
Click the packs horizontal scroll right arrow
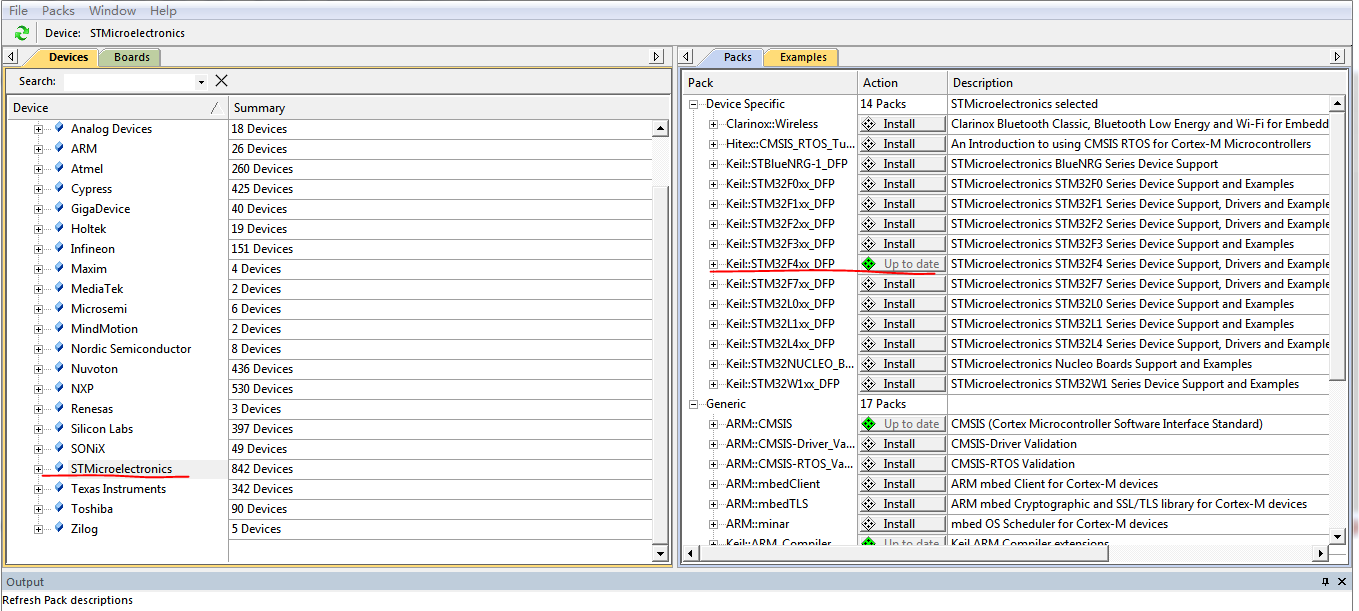click(x=1320, y=553)
